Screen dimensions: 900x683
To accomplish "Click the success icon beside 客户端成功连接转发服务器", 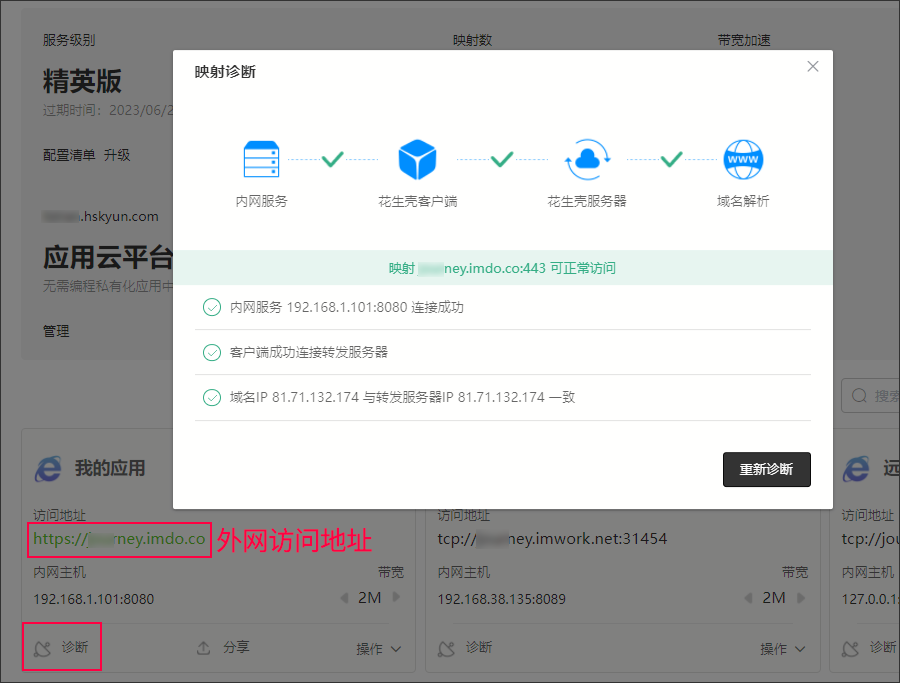I will click(x=212, y=352).
